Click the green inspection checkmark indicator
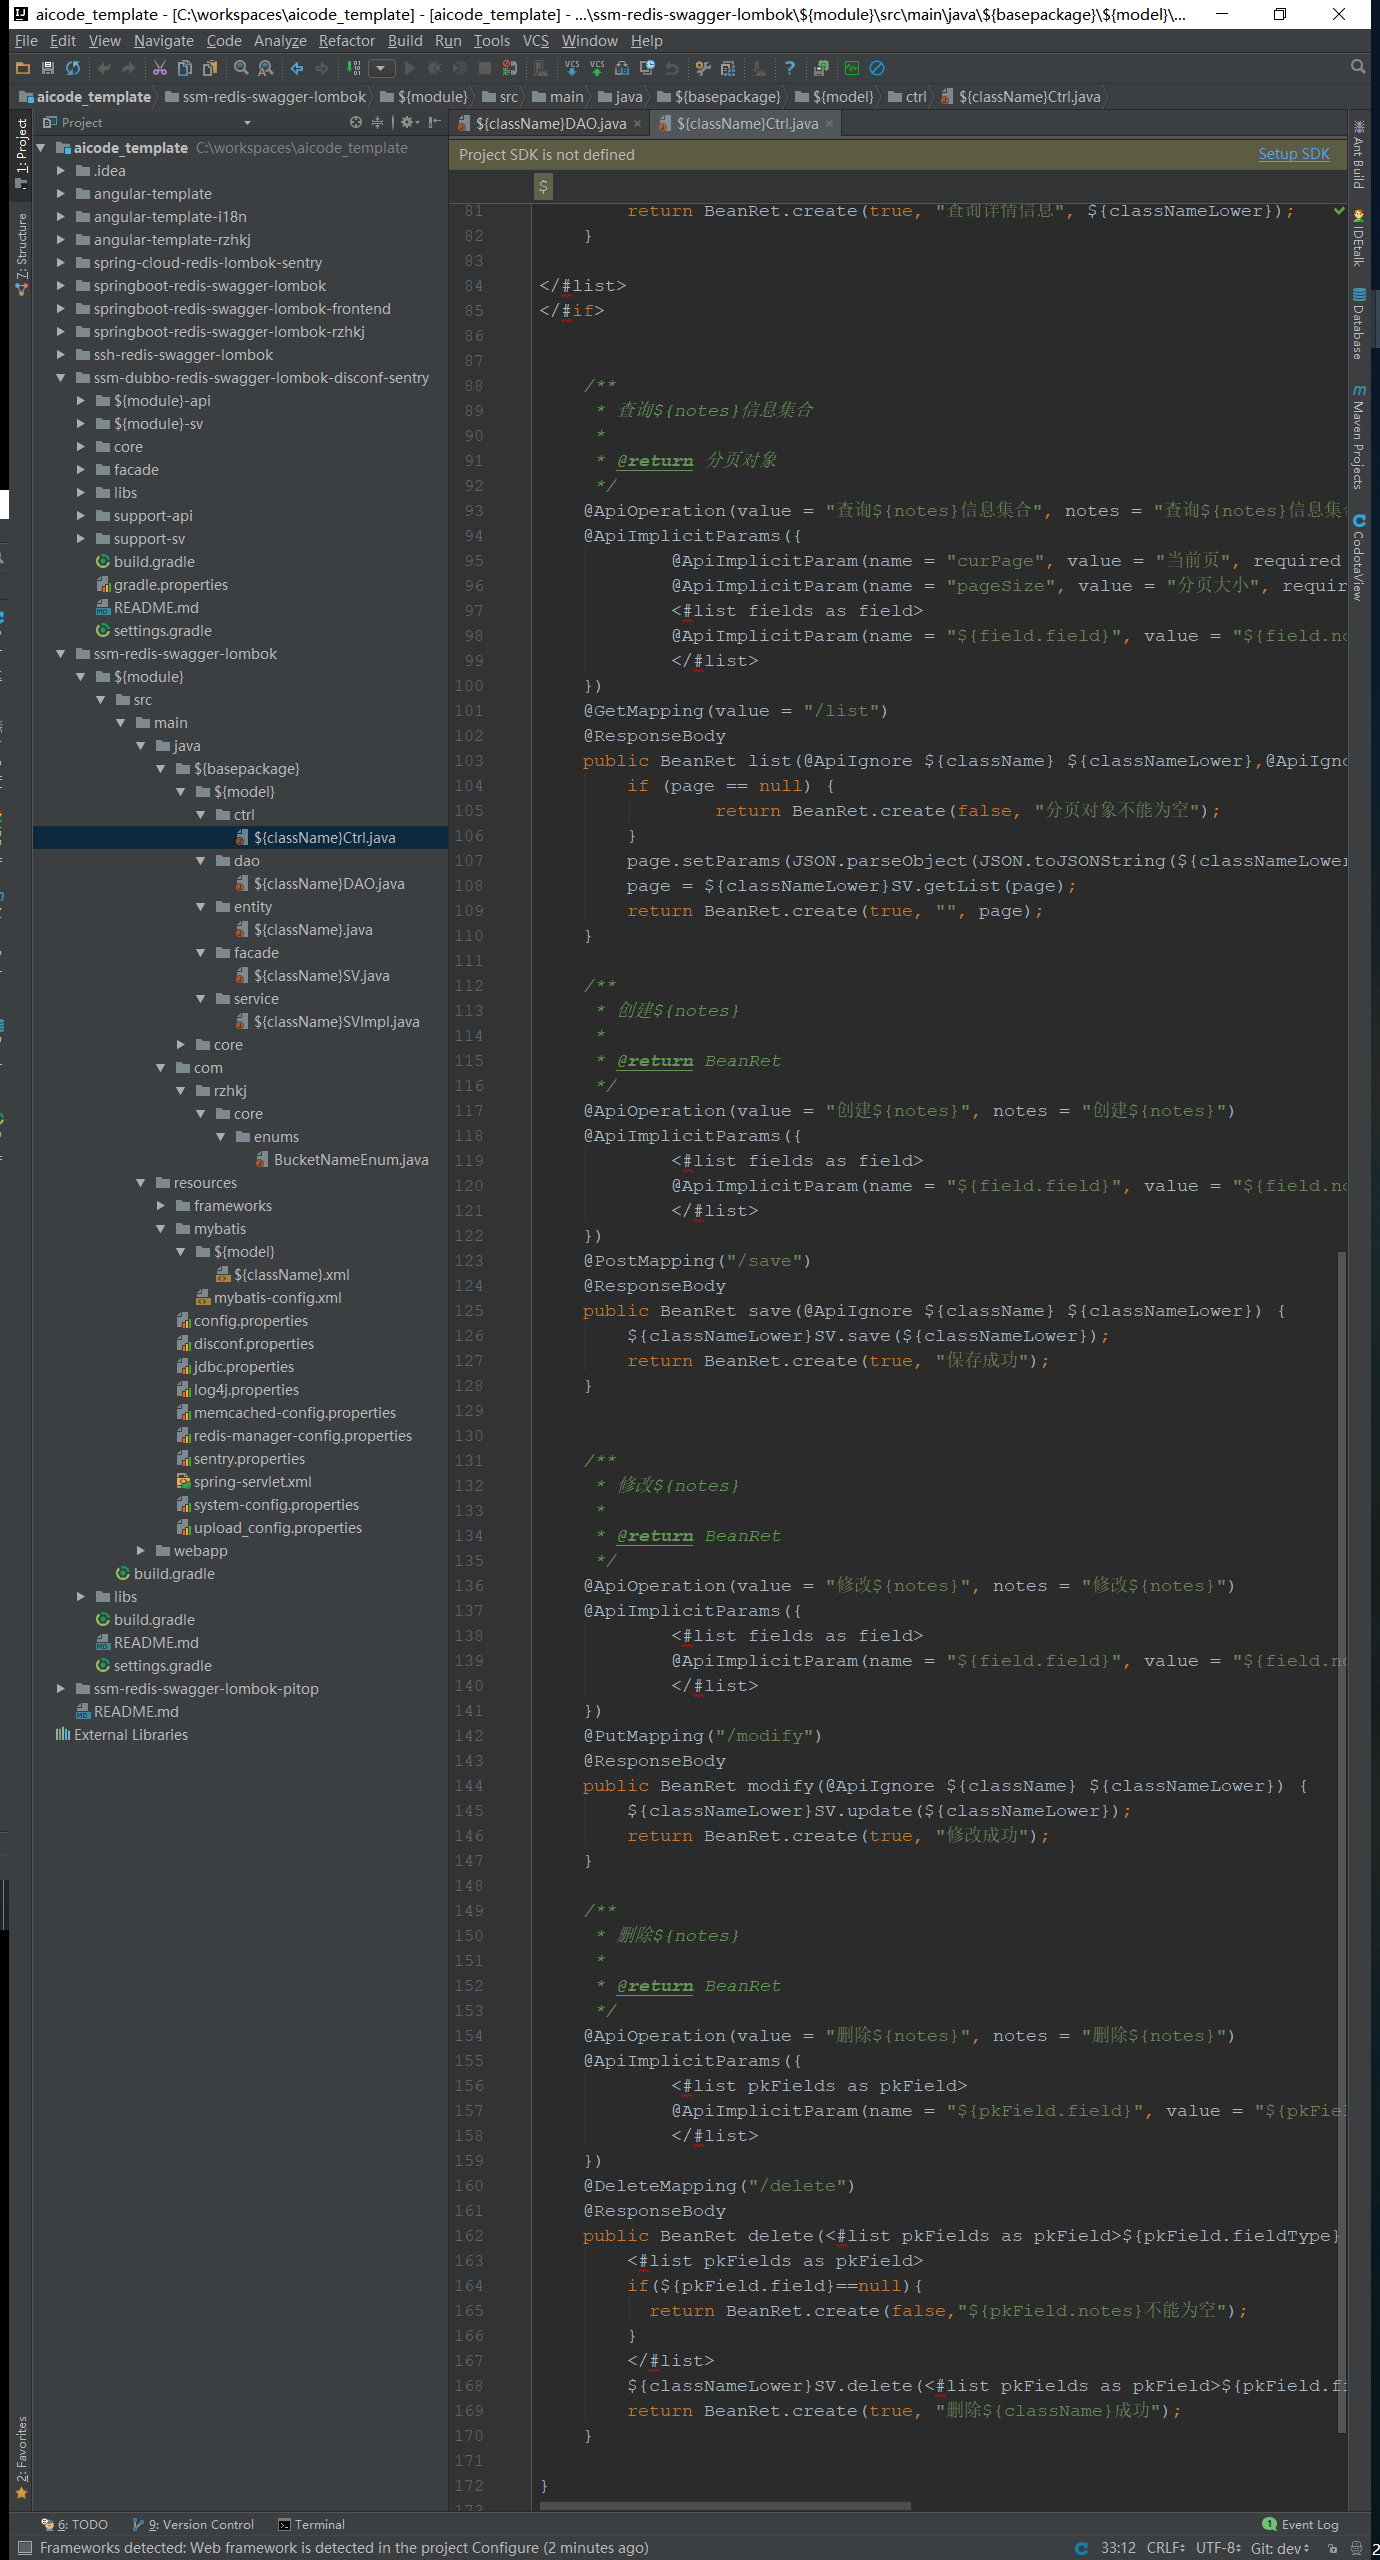Image resolution: width=1380 pixels, height=2560 pixels. [1339, 211]
